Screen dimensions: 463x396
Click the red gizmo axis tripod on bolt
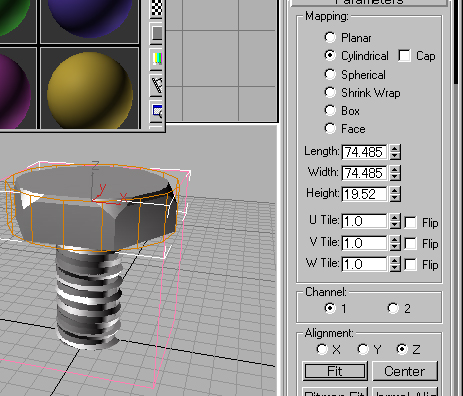109,195
